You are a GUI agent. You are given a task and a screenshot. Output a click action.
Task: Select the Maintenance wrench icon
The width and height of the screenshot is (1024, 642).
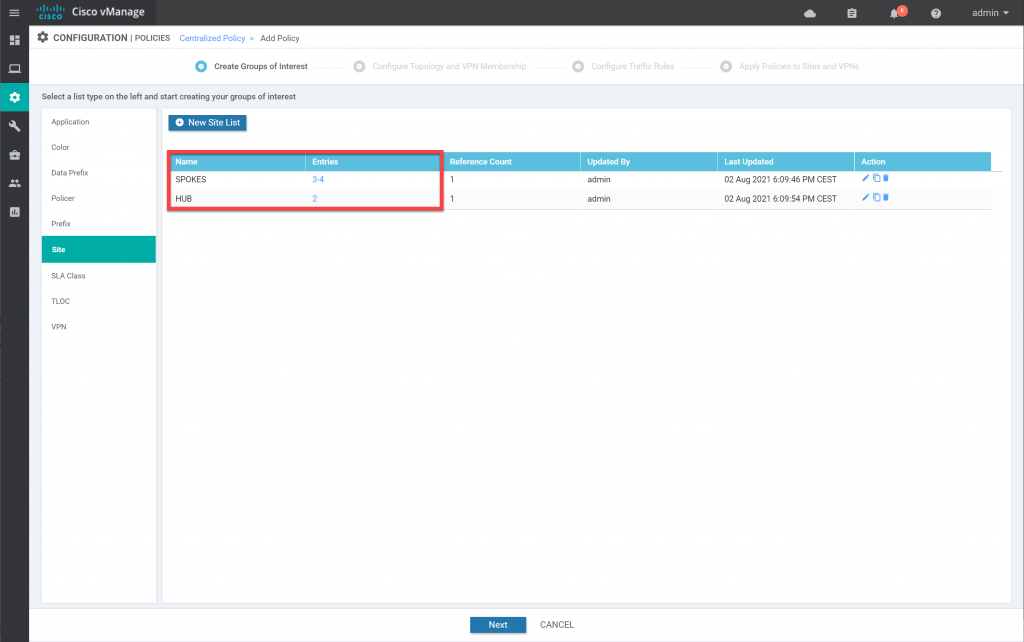point(14,126)
